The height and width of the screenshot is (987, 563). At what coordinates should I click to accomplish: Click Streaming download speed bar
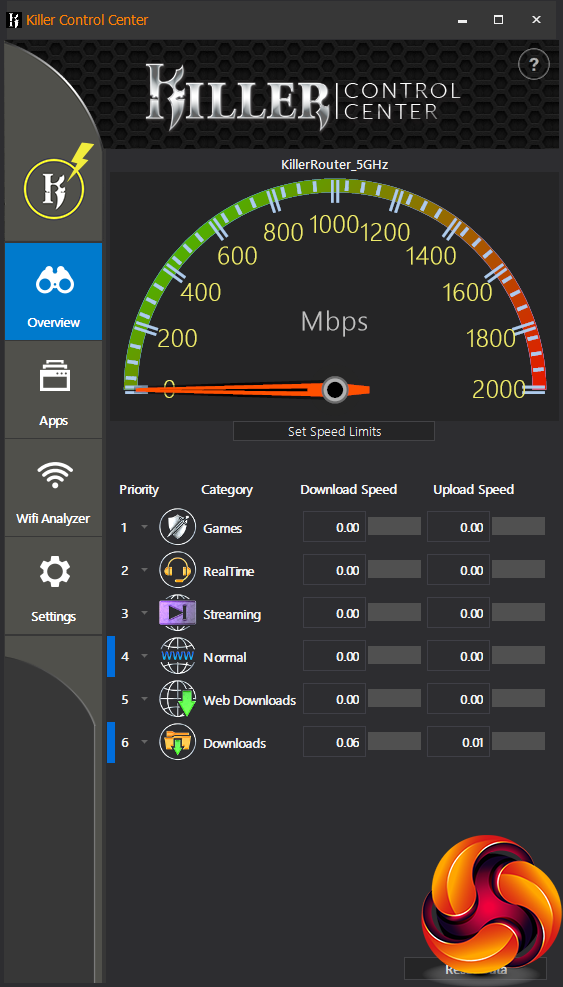[x=394, y=612]
